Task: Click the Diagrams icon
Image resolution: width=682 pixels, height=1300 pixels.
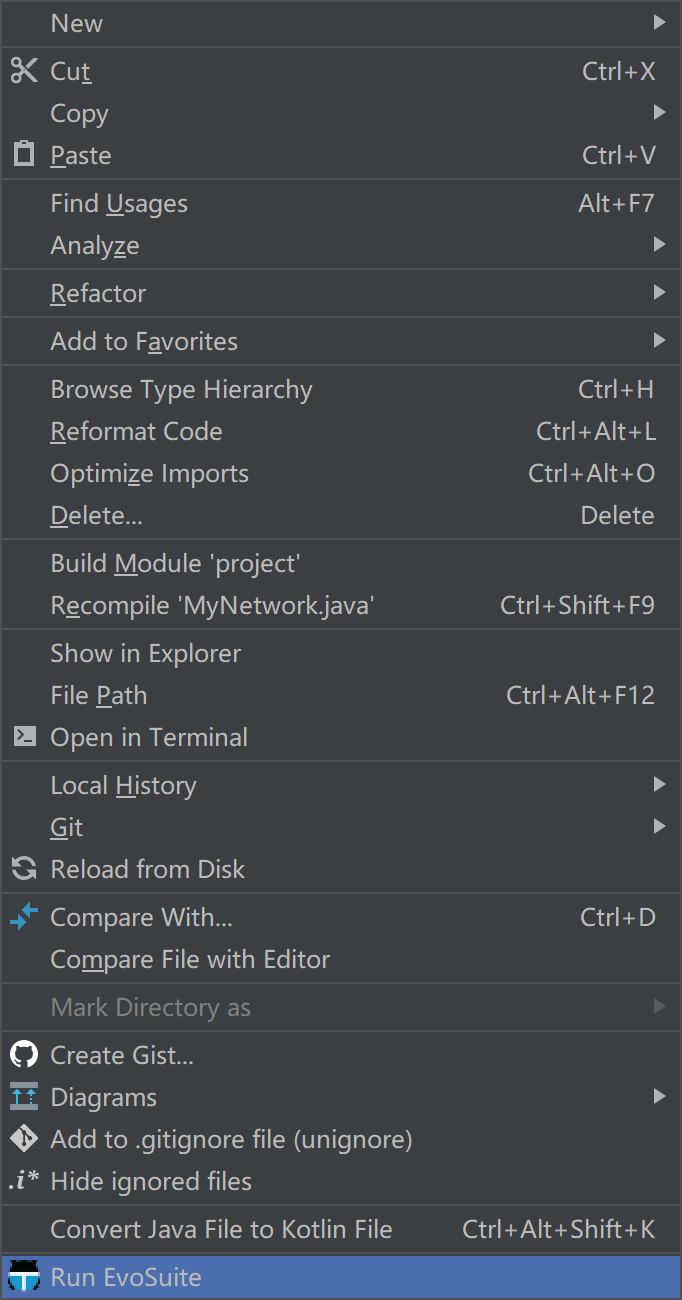Action: 24,1097
